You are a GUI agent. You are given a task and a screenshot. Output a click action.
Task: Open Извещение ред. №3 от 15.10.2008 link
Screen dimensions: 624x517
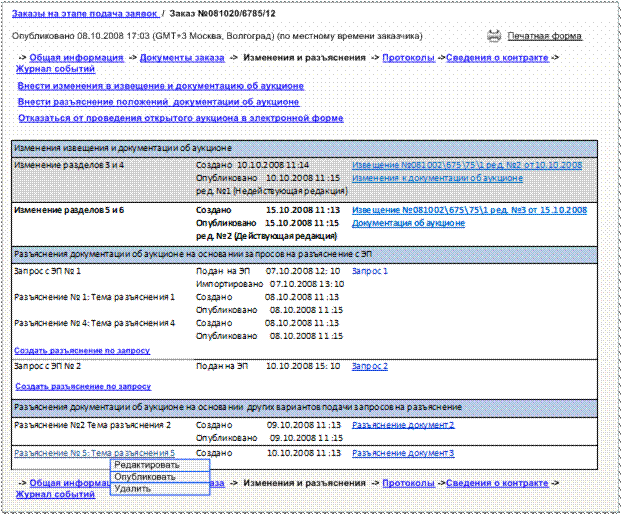(469, 210)
